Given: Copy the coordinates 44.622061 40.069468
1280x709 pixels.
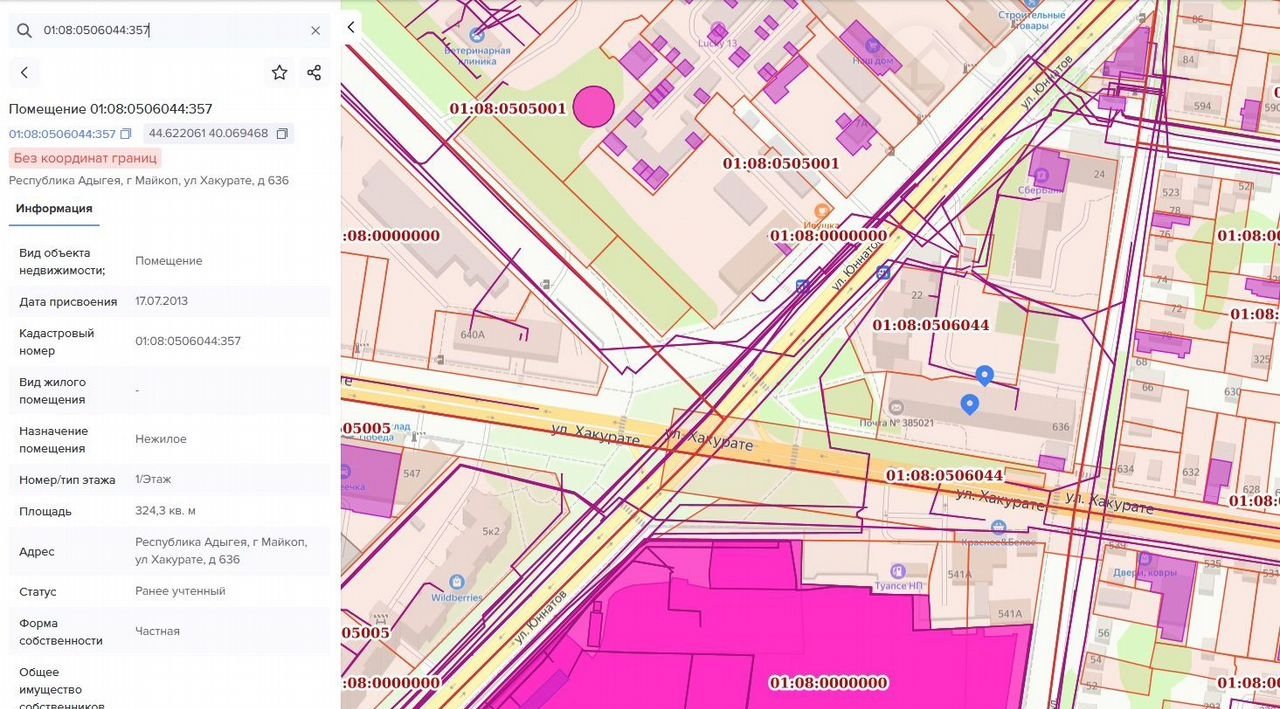Looking at the screenshot, I should coord(282,134).
